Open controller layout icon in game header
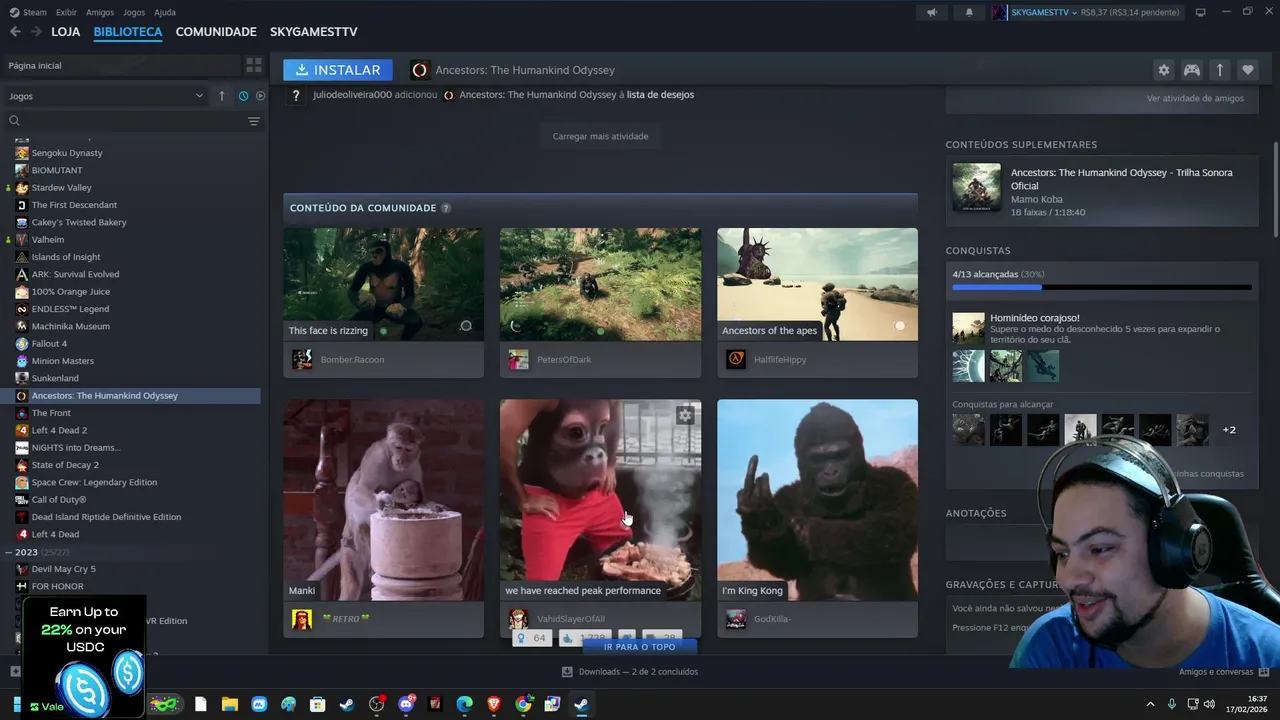The width and height of the screenshot is (1280, 720). click(x=1192, y=70)
